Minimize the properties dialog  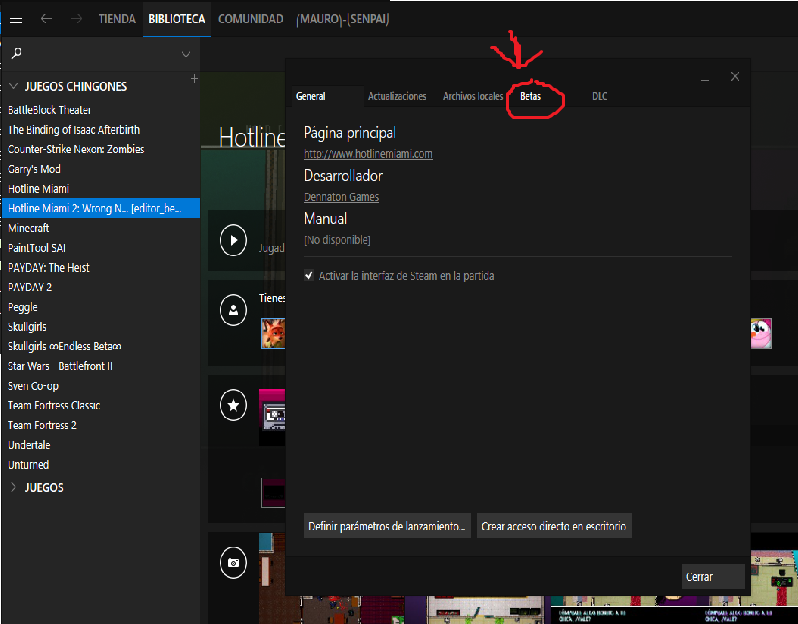click(705, 79)
